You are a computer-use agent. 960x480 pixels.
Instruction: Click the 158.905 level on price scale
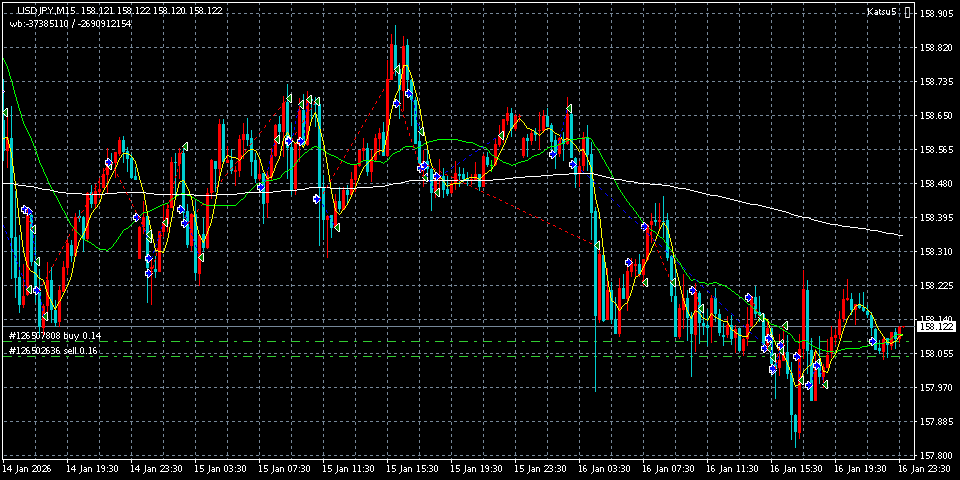tap(936, 14)
